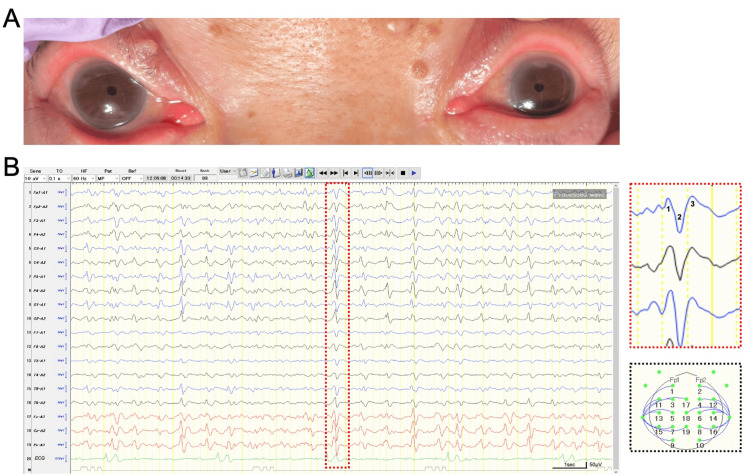Click the disc toolbar icon

tap(265, 173)
